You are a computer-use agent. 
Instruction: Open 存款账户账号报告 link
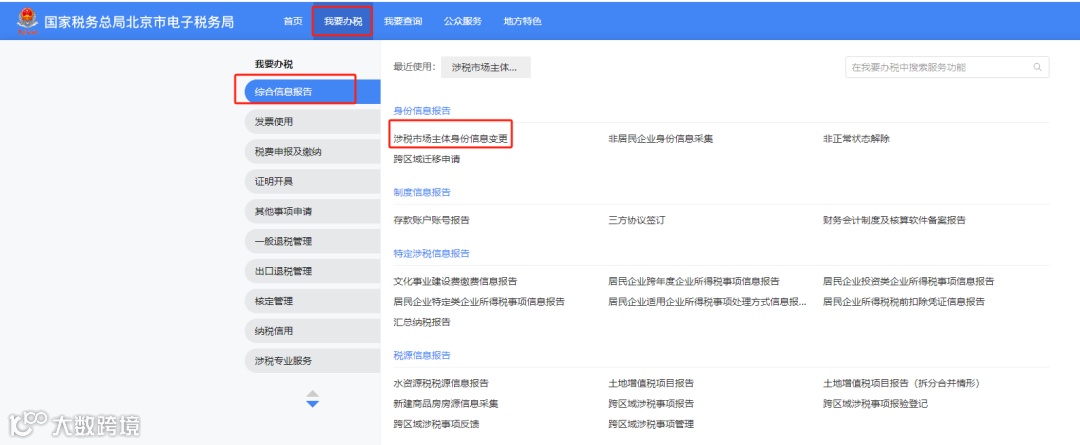[432, 220]
